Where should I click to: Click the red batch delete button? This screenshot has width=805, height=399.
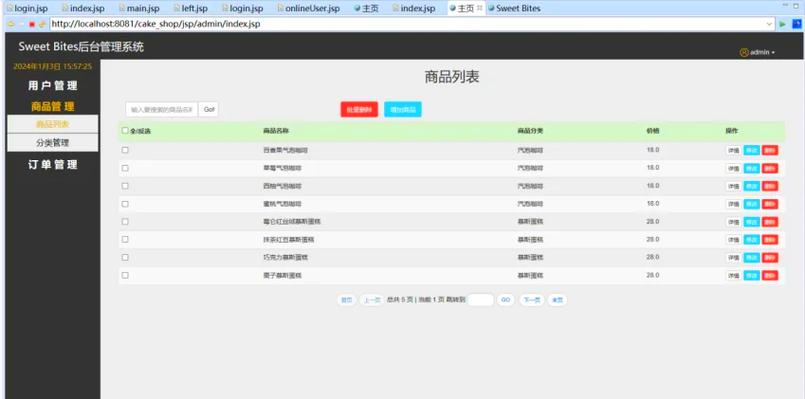point(359,109)
